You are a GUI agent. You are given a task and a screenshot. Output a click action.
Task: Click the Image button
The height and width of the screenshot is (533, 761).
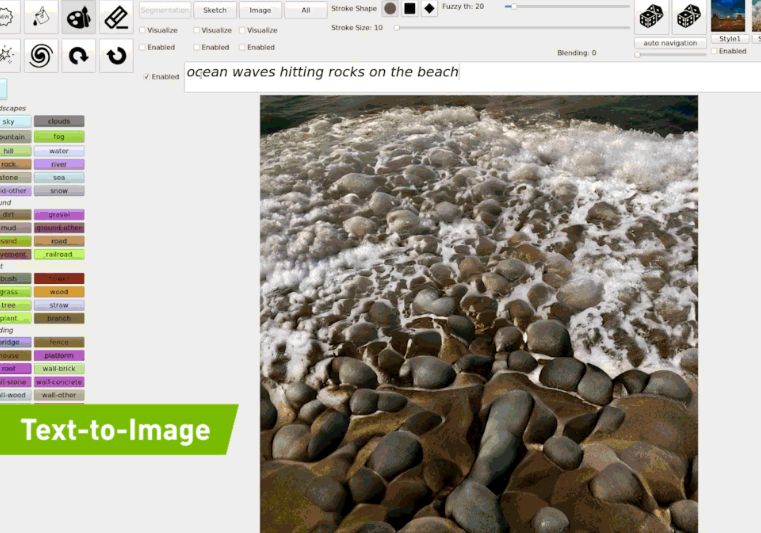tap(260, 10)
